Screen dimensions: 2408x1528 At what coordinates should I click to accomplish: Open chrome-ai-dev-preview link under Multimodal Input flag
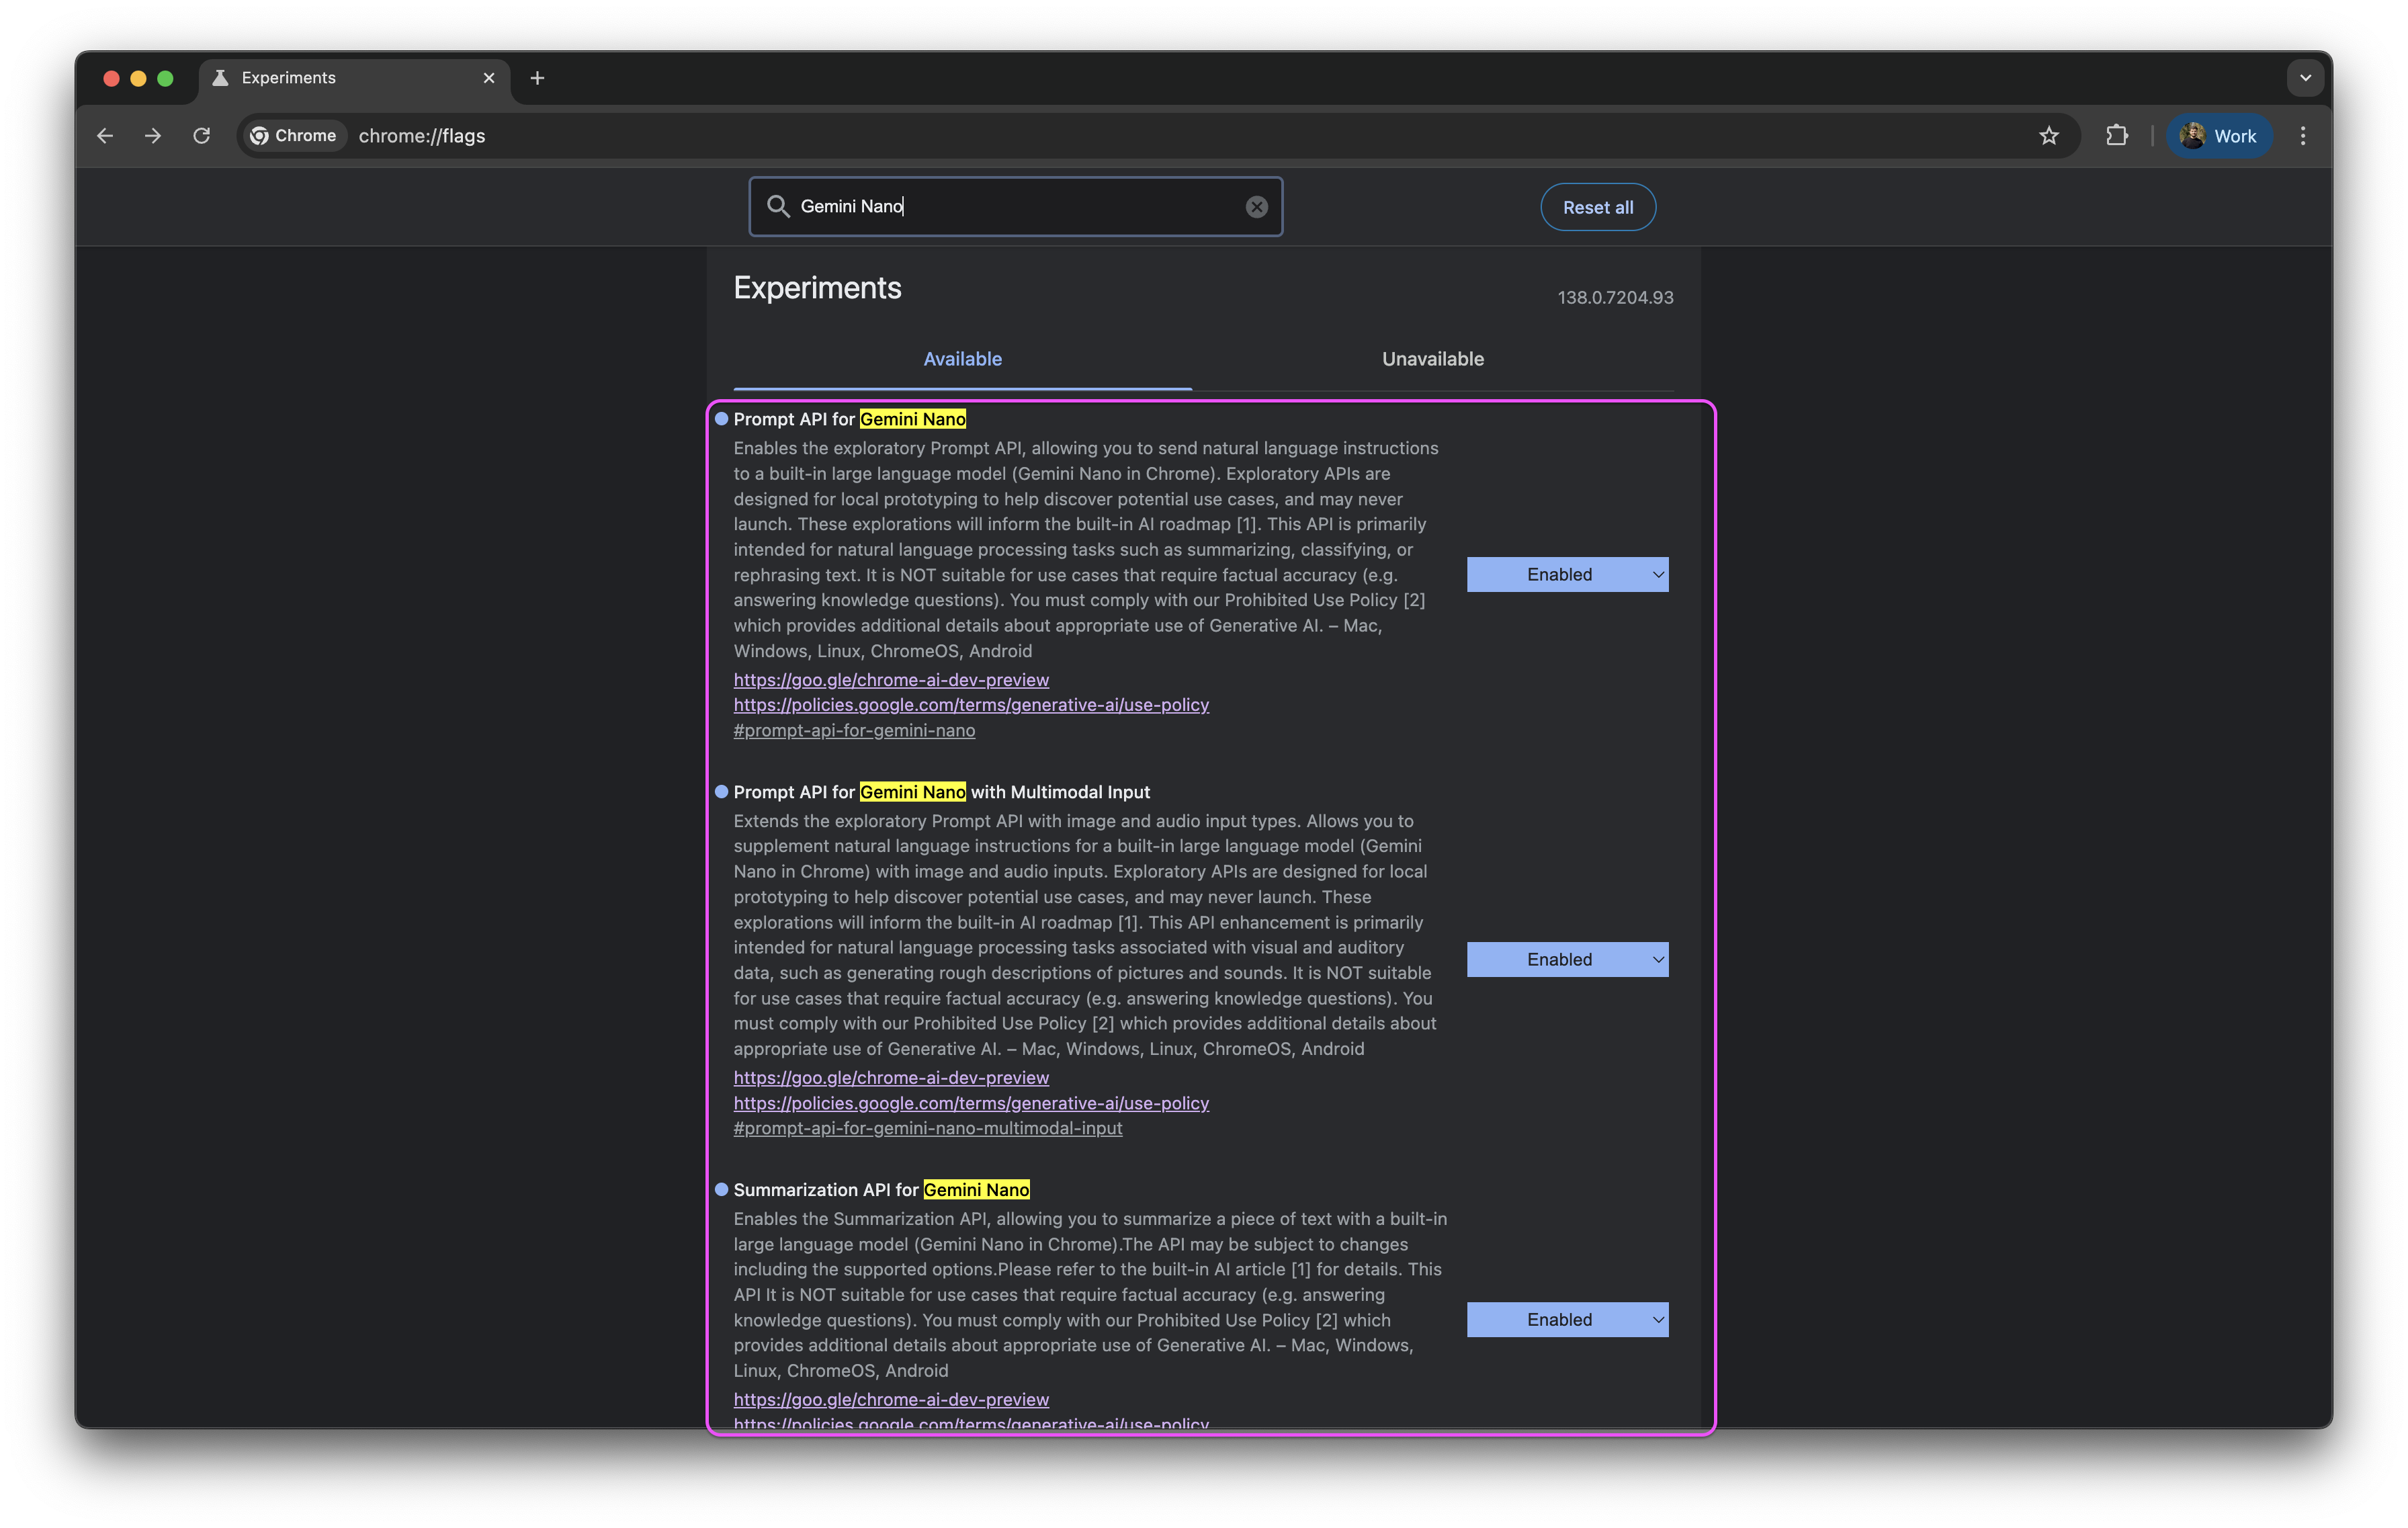pos(891,1078)
